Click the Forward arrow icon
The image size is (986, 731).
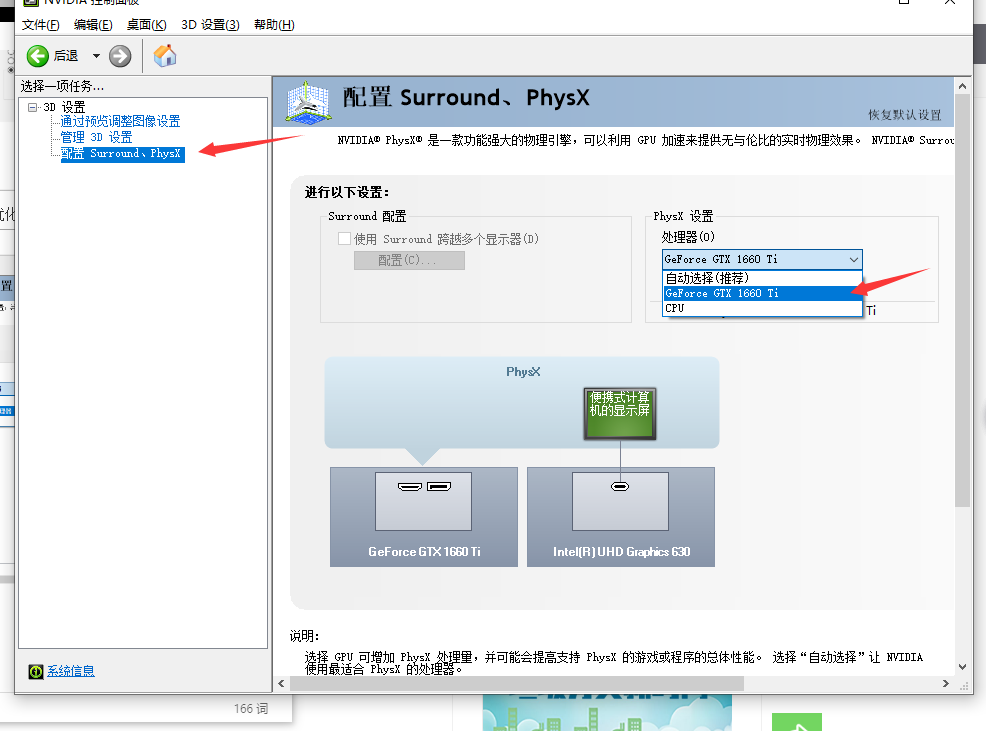point(120,56)
